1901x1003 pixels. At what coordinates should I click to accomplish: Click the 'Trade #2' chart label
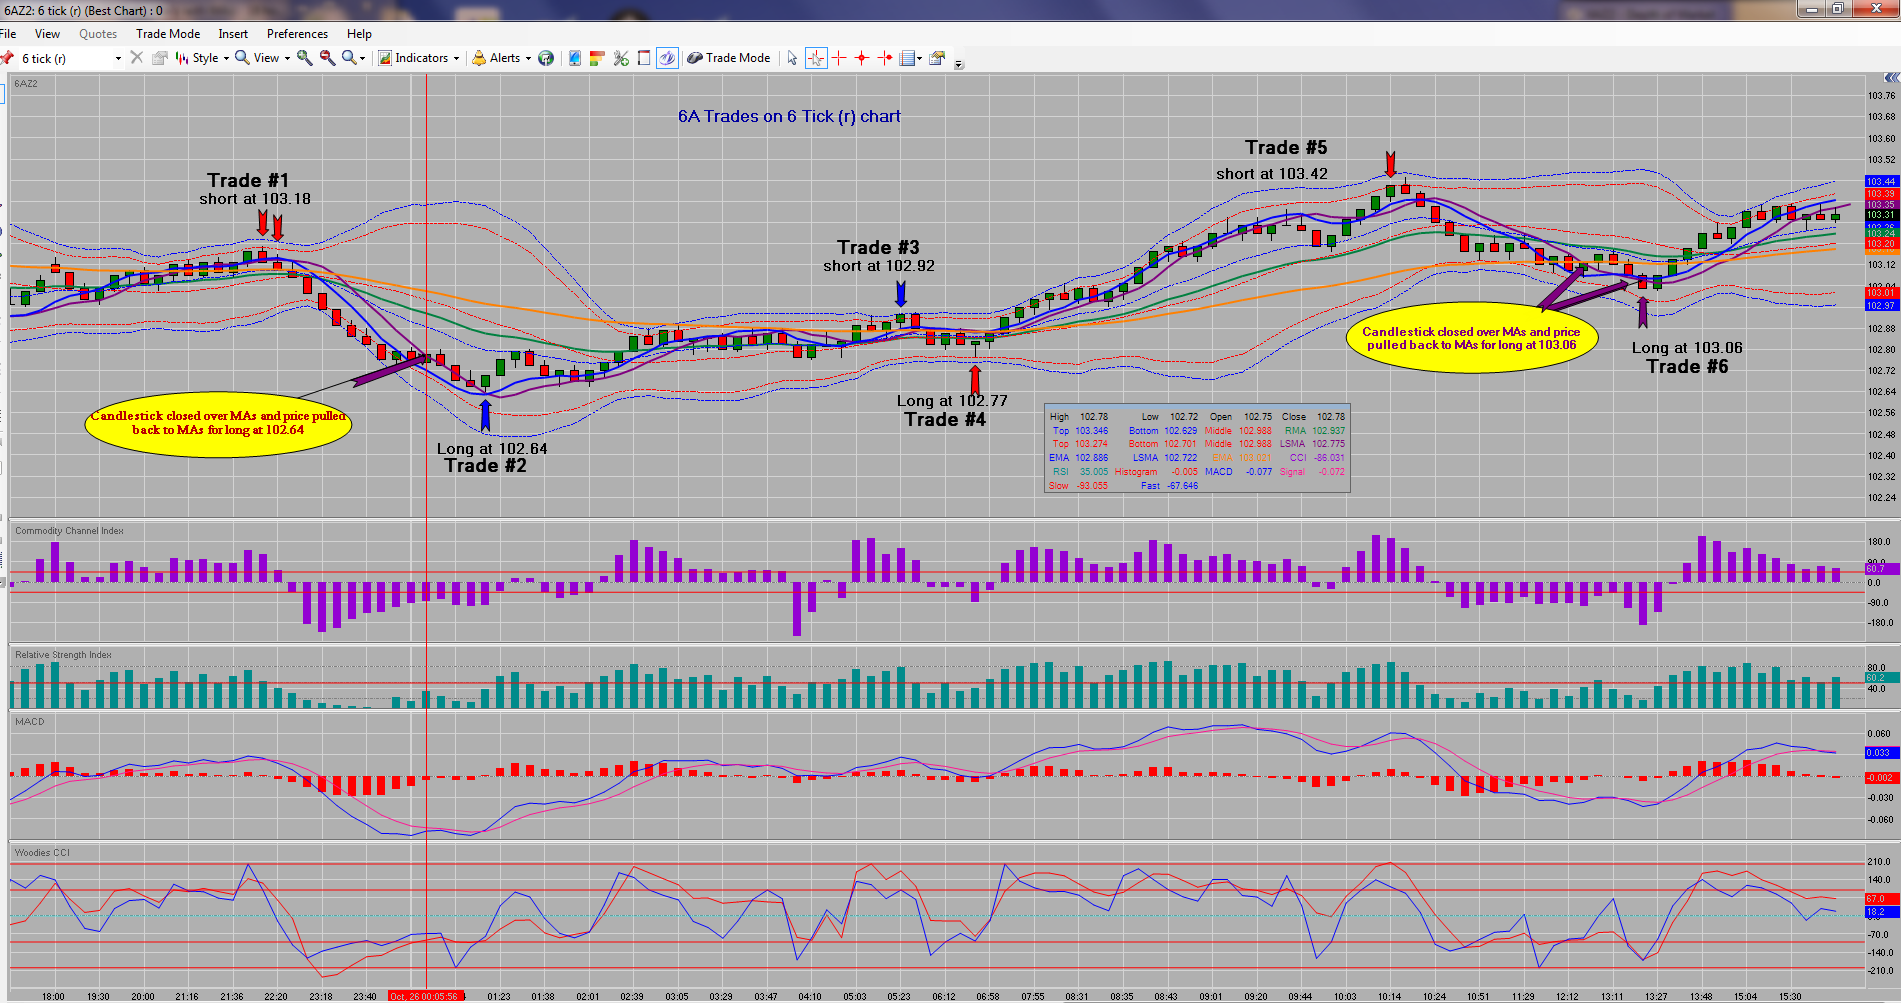tap(486, 465)
